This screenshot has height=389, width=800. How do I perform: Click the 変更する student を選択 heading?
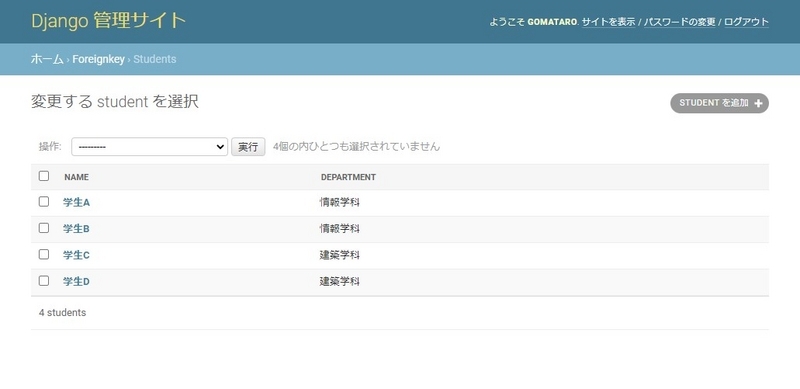pos(115,102)
